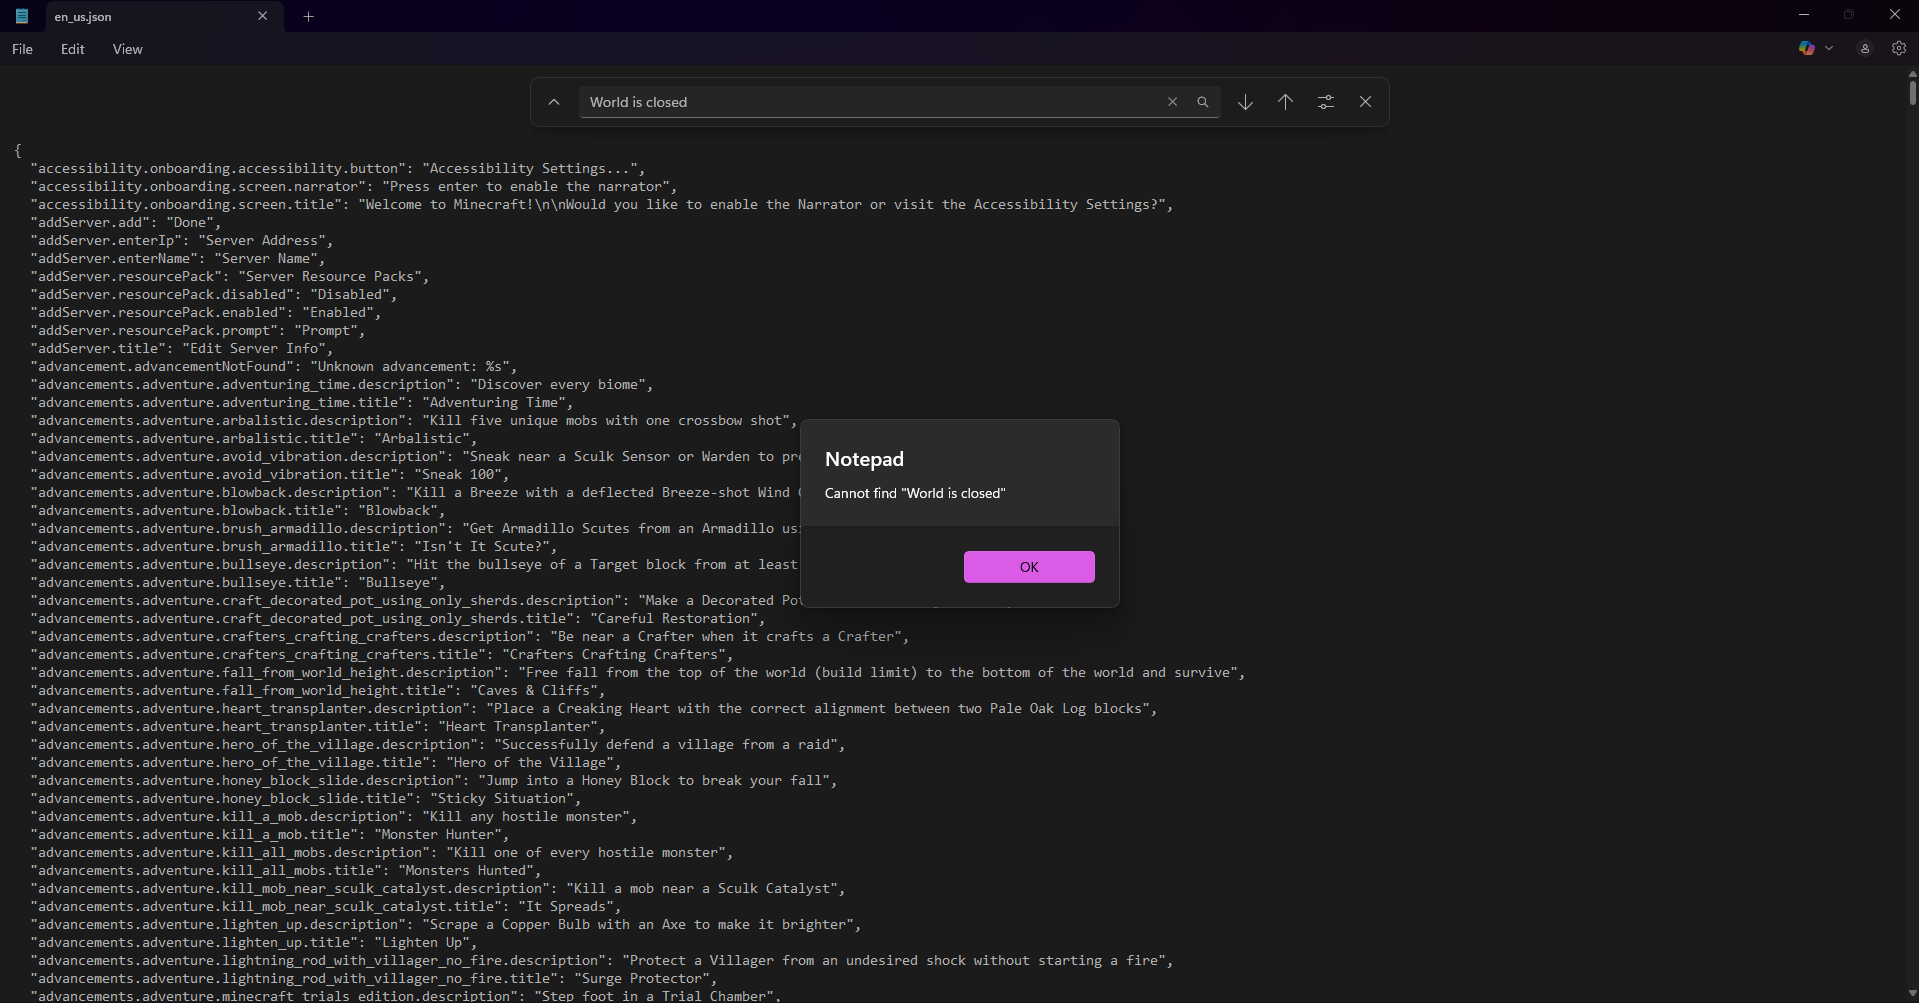Screen dimensions: 1919x1003
Task: Click the "World is closed" search field
Action: (870, 102)
